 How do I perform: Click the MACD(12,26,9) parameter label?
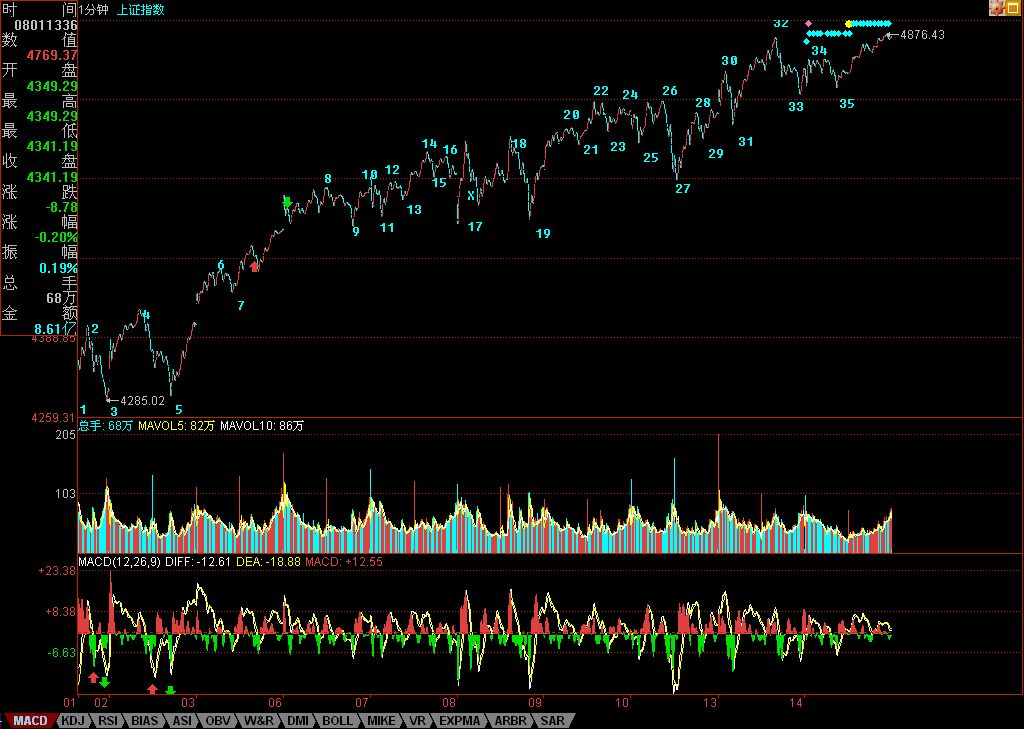[x=118, y=563]
